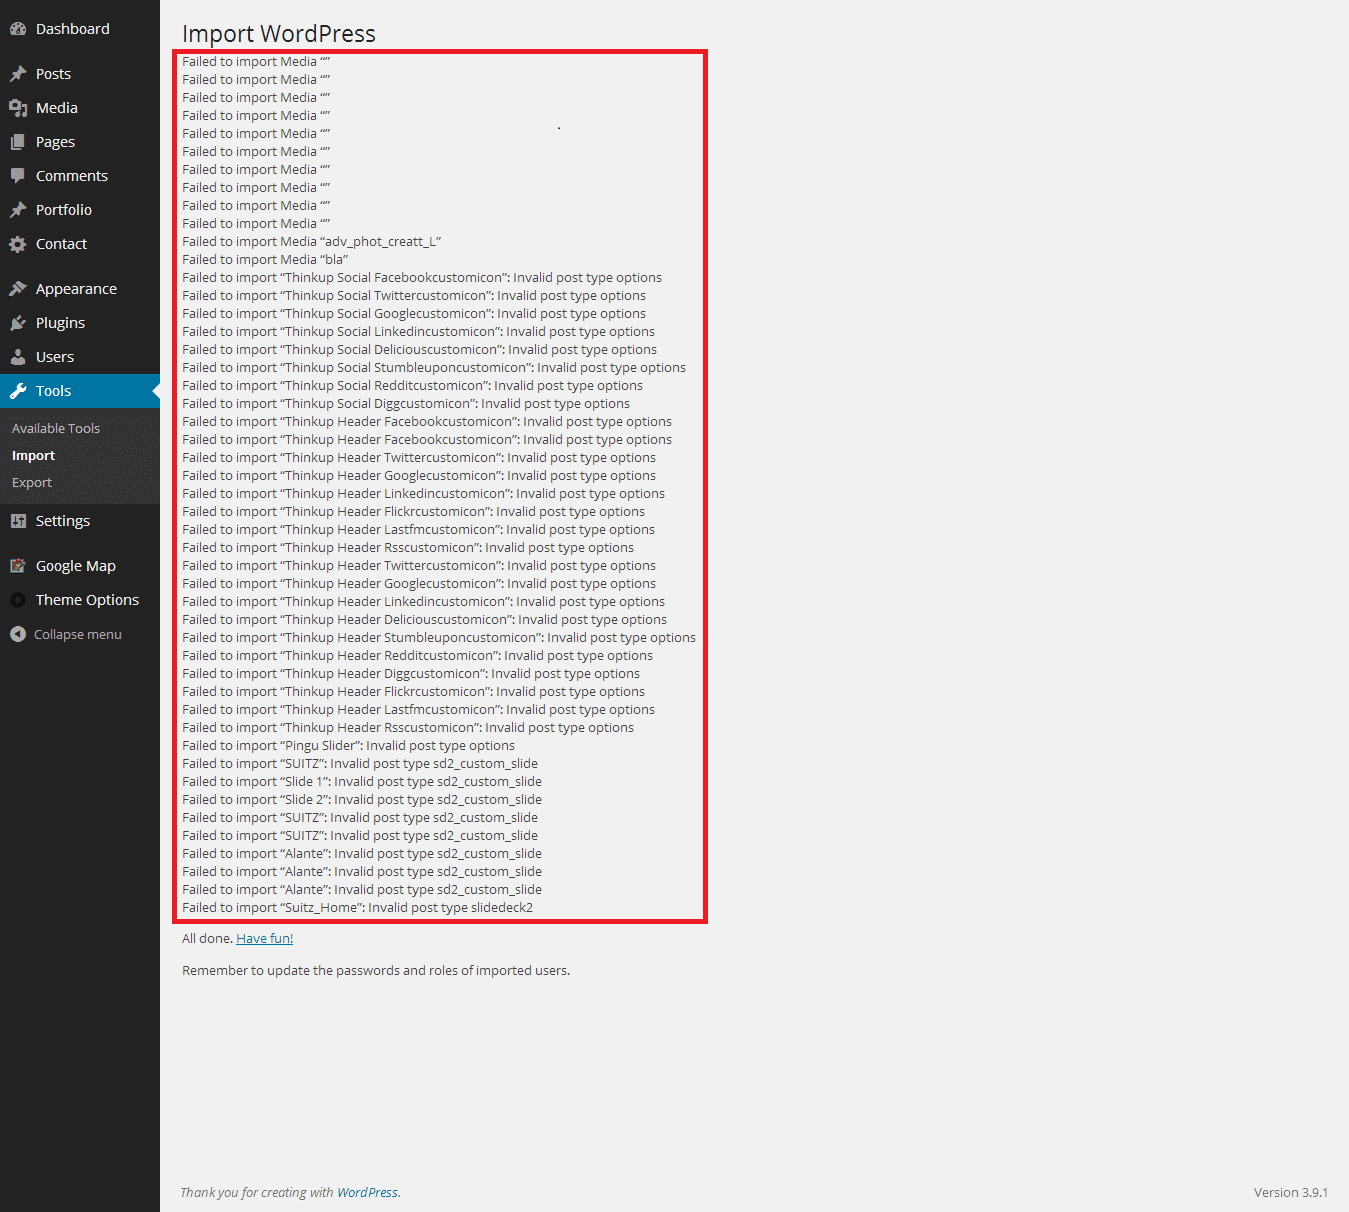This screenshot has height=1212, width=1349.
Task: Open the Pages menu item
Action: (x=80, y=142)
